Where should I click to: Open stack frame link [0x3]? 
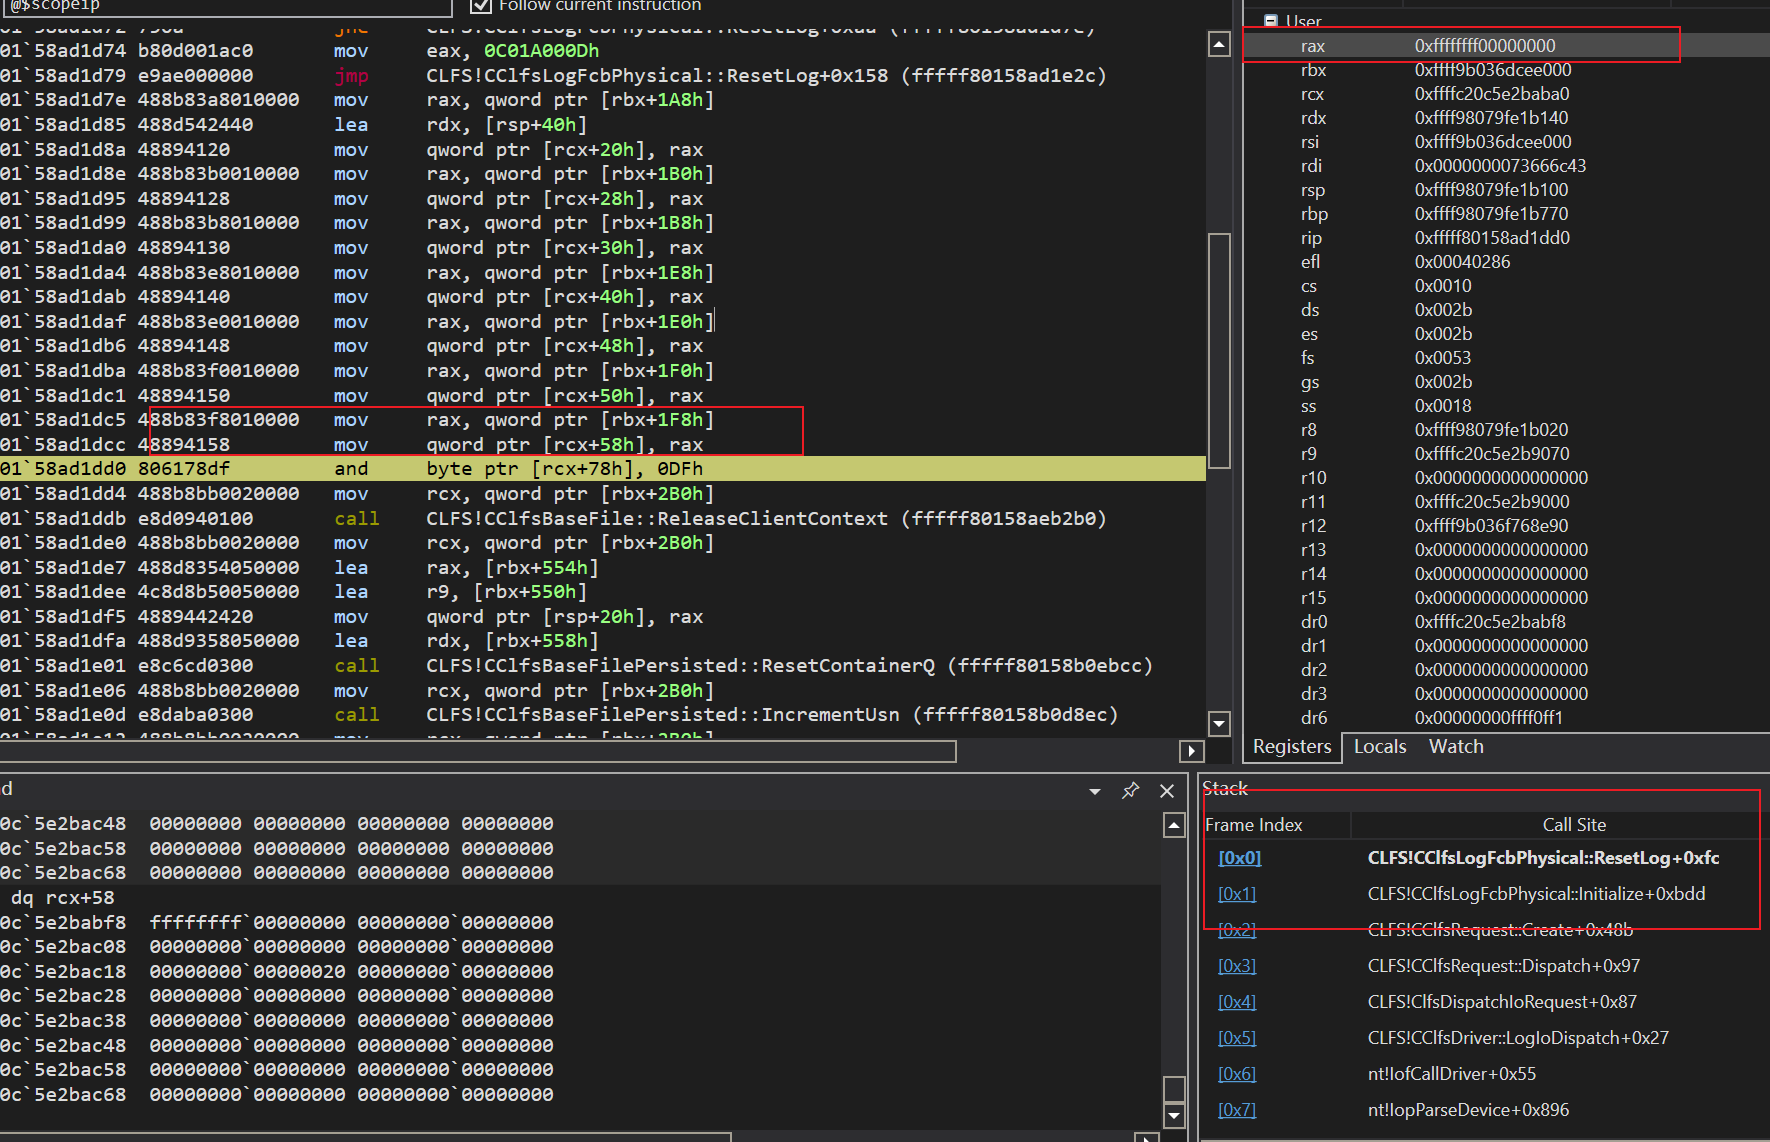pos(1237,966)
